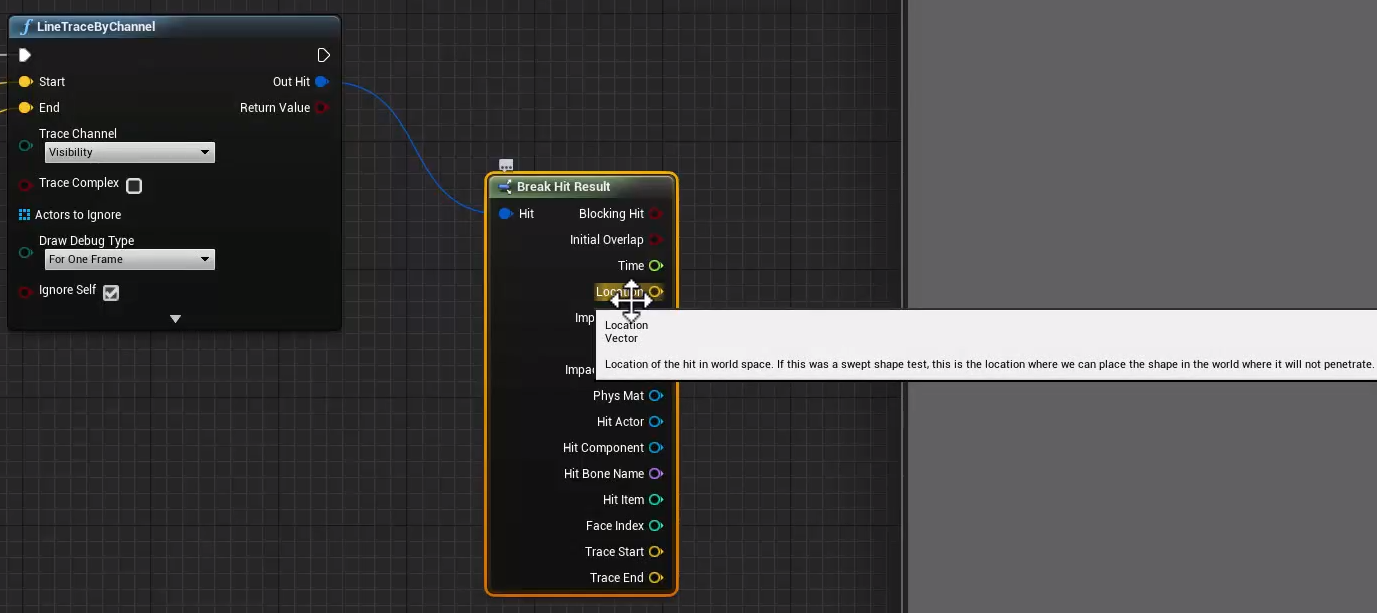Click the LineTraceByChannel input execution pin
Screen dimensions: 1377x613
pyautogui.click(x=25, y=55)
